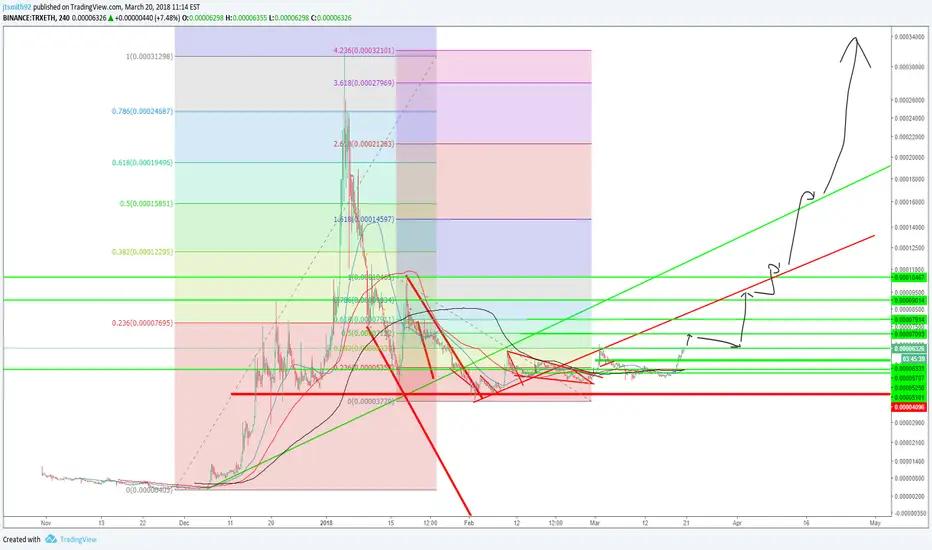Click the Apr date on time axis
The width and height of the screenshot is (932, 550).
point(737,523)
